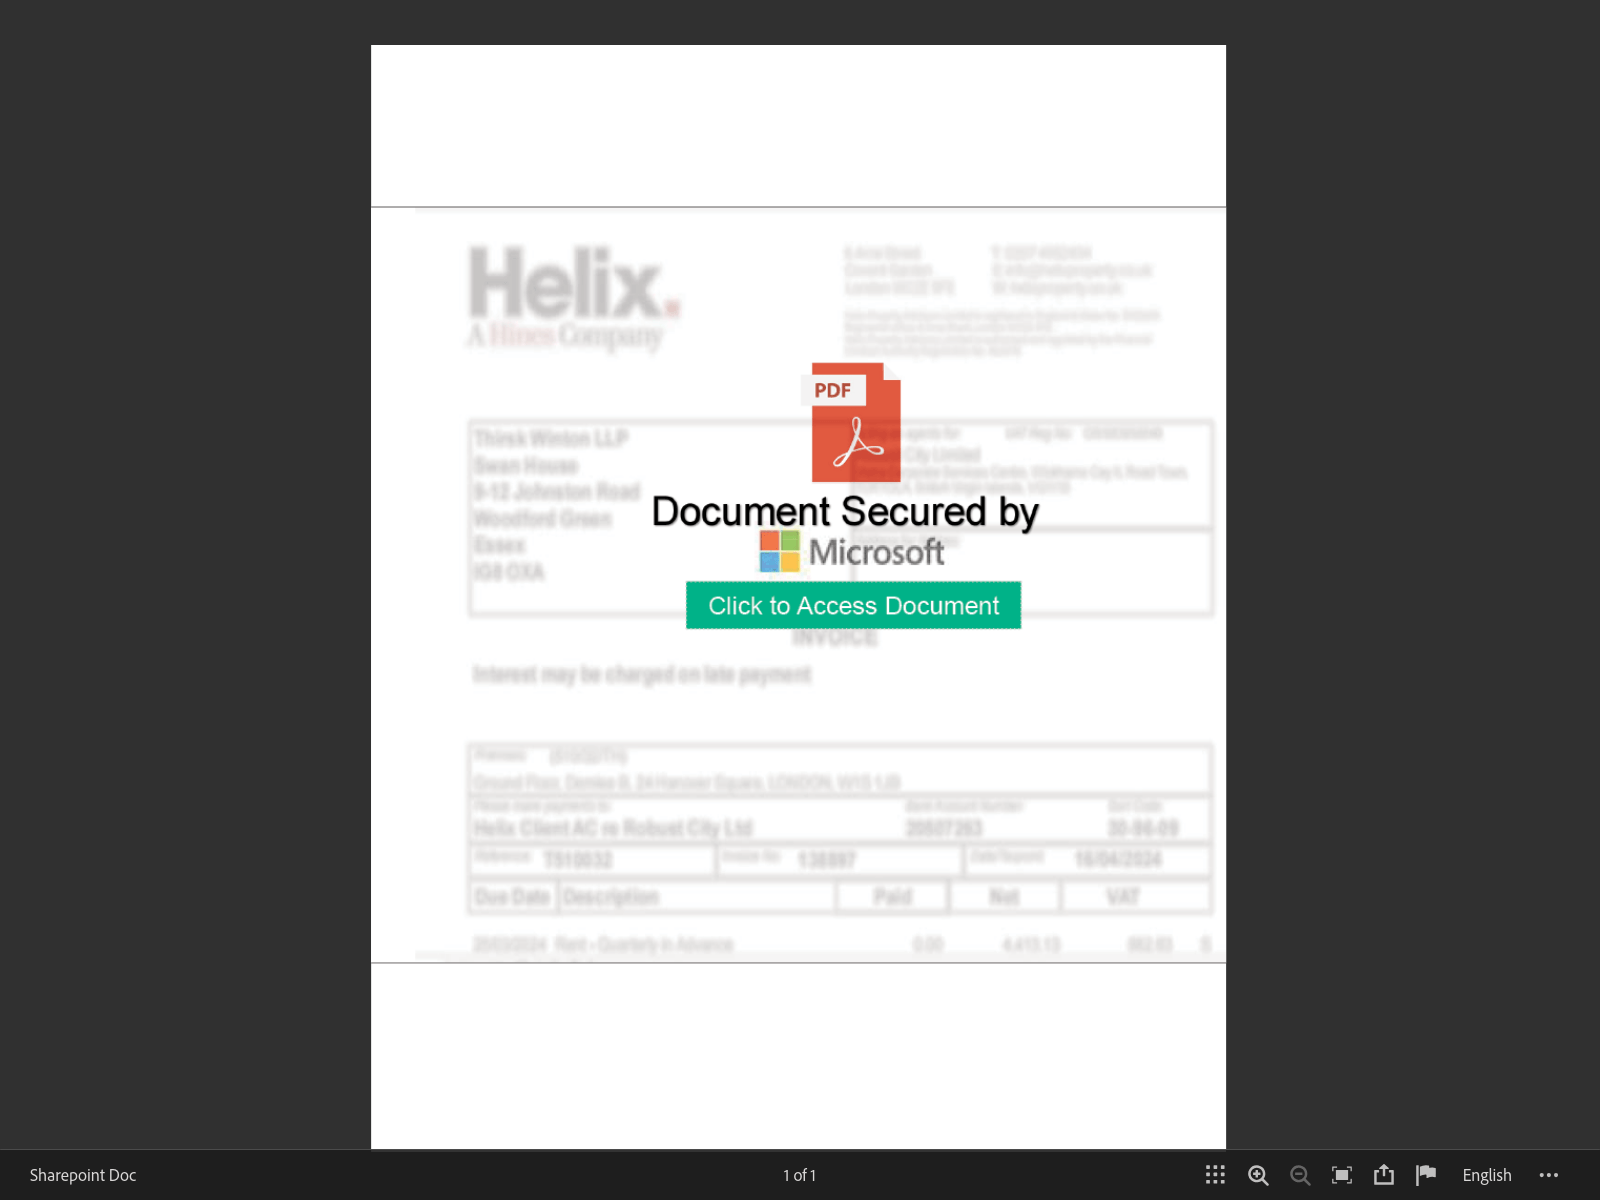The height and width of the screenshot is (1200, 1600).
Task: Click the flag report icon
Action: point(1426,1175)
